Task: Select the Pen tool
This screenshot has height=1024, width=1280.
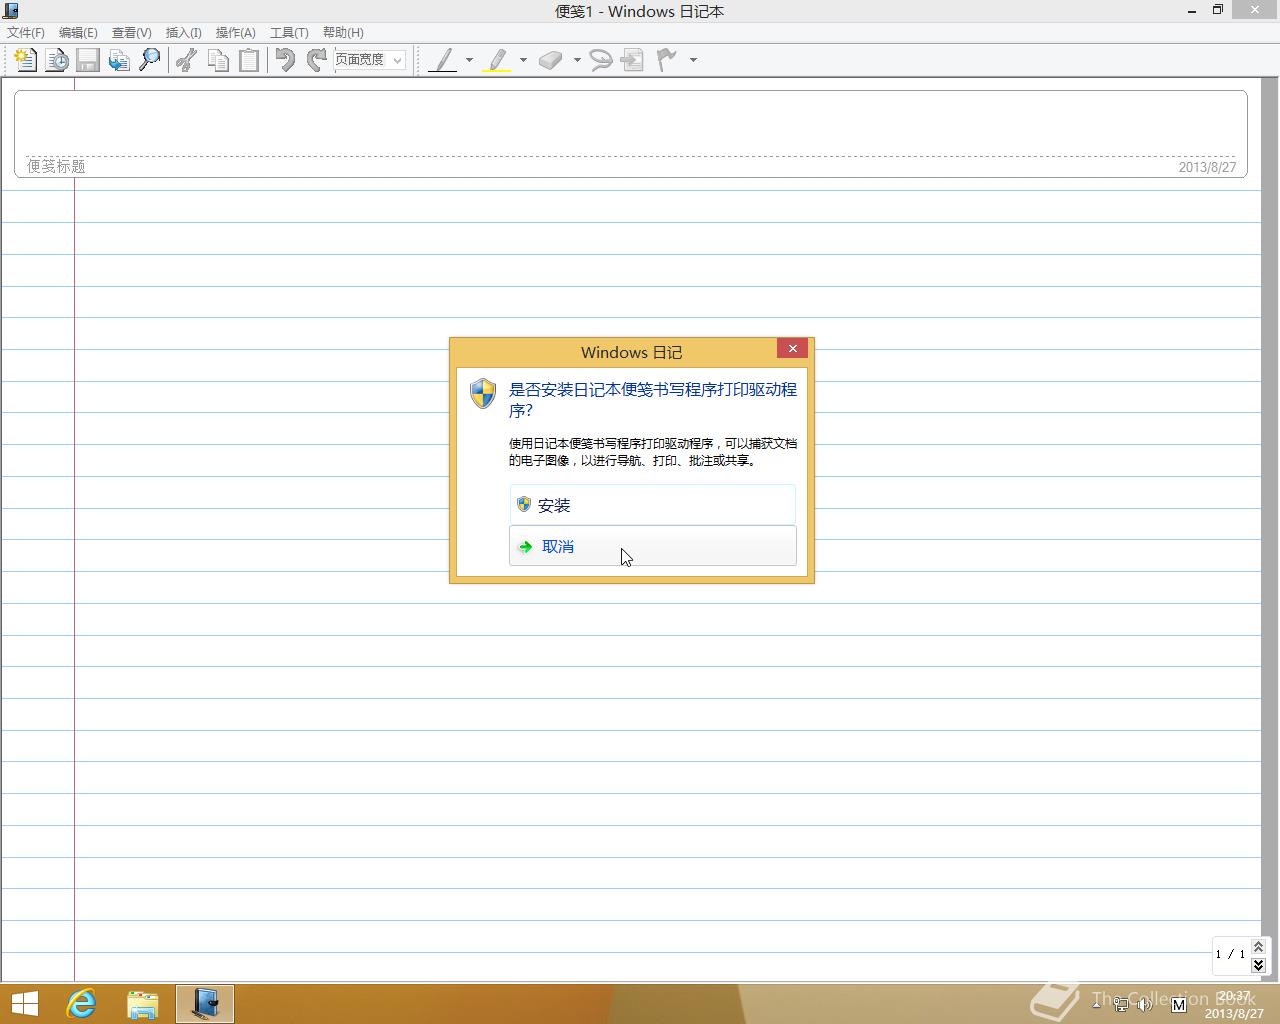Action: tap(443, 60)
